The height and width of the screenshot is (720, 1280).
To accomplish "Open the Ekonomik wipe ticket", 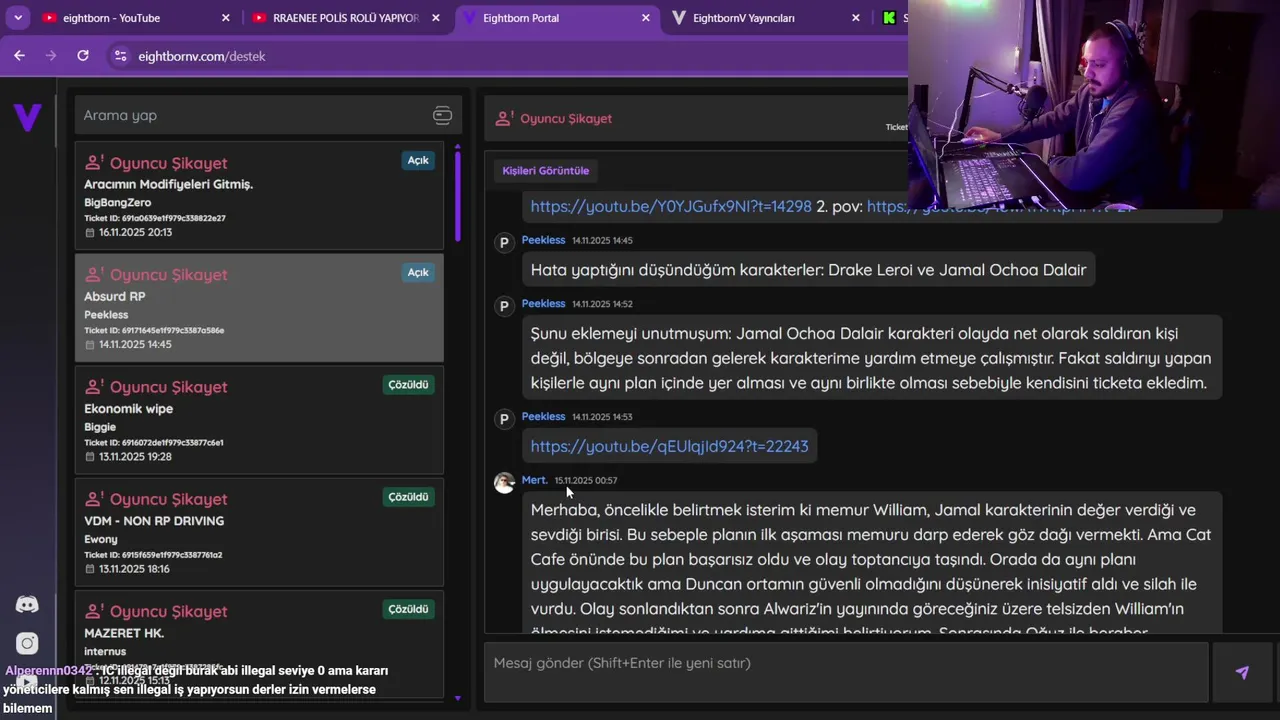I will (259, 420).
